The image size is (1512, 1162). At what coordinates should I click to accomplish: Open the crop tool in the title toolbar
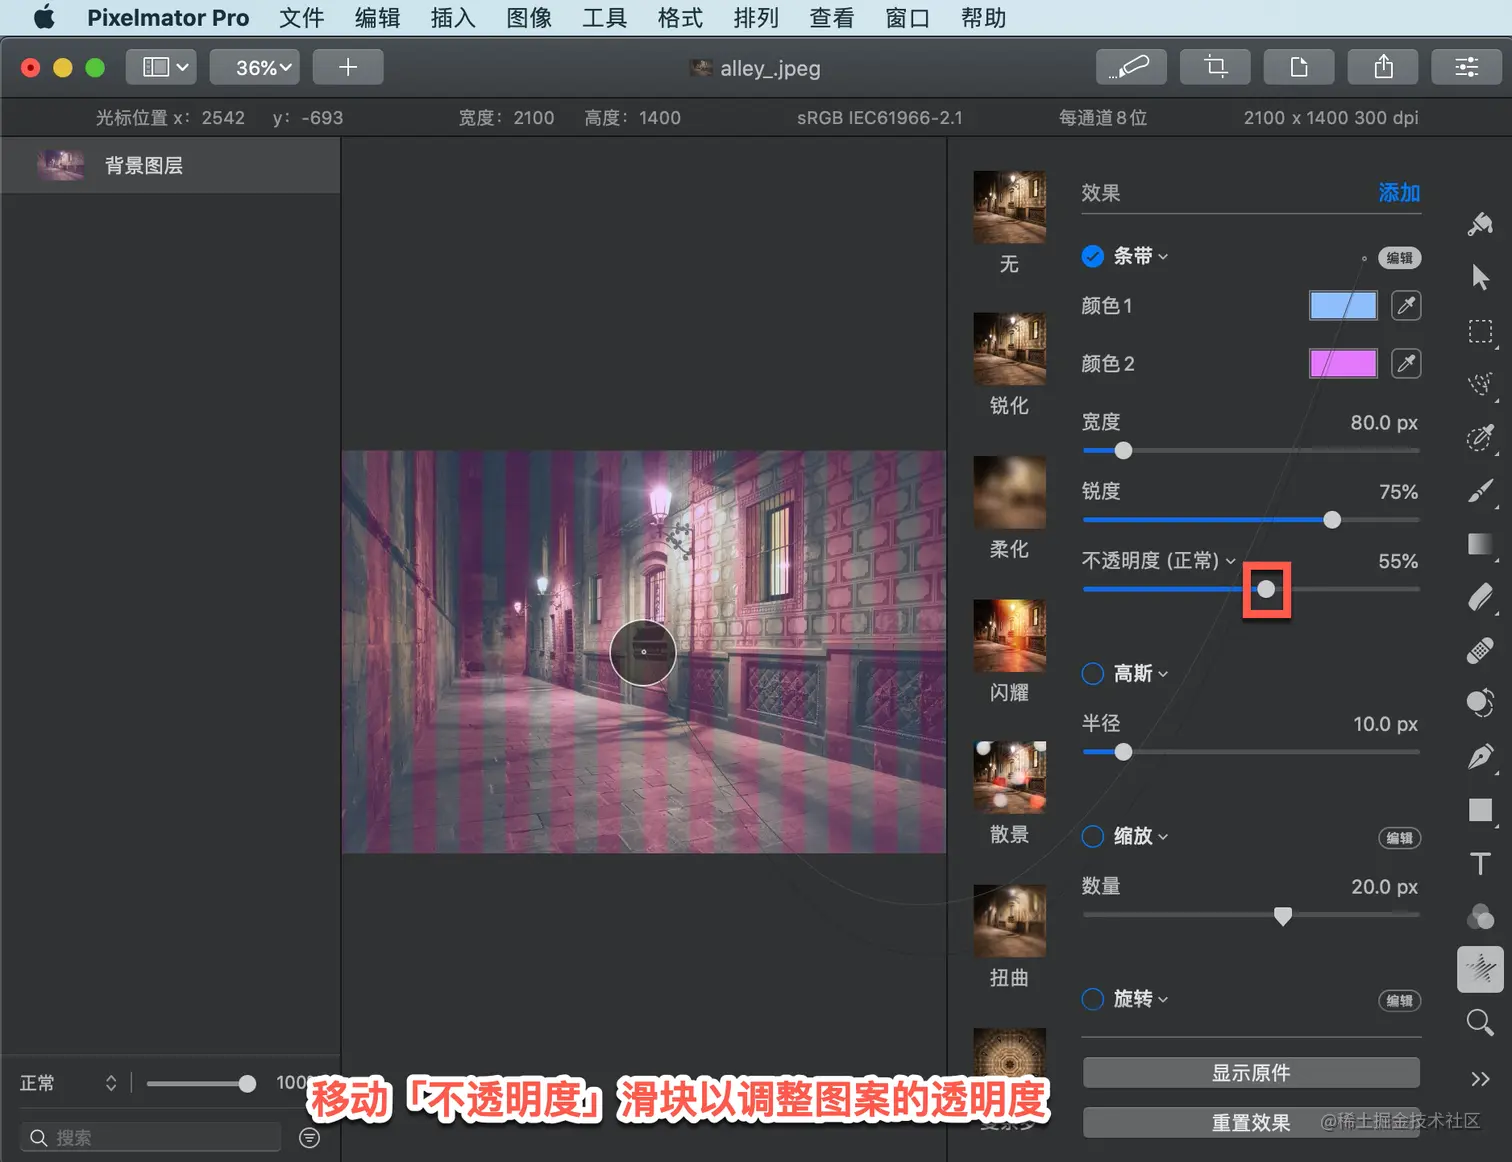tap(1215, 67)
